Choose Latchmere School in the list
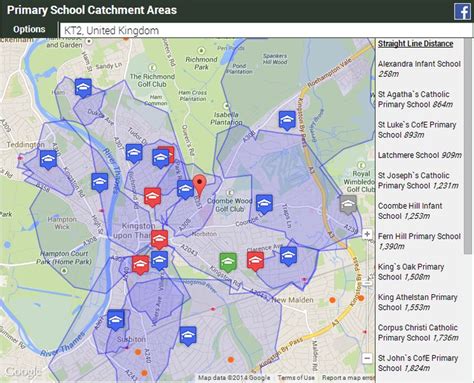474x383 pixels. pyautogui.click(x=420, y=155)
